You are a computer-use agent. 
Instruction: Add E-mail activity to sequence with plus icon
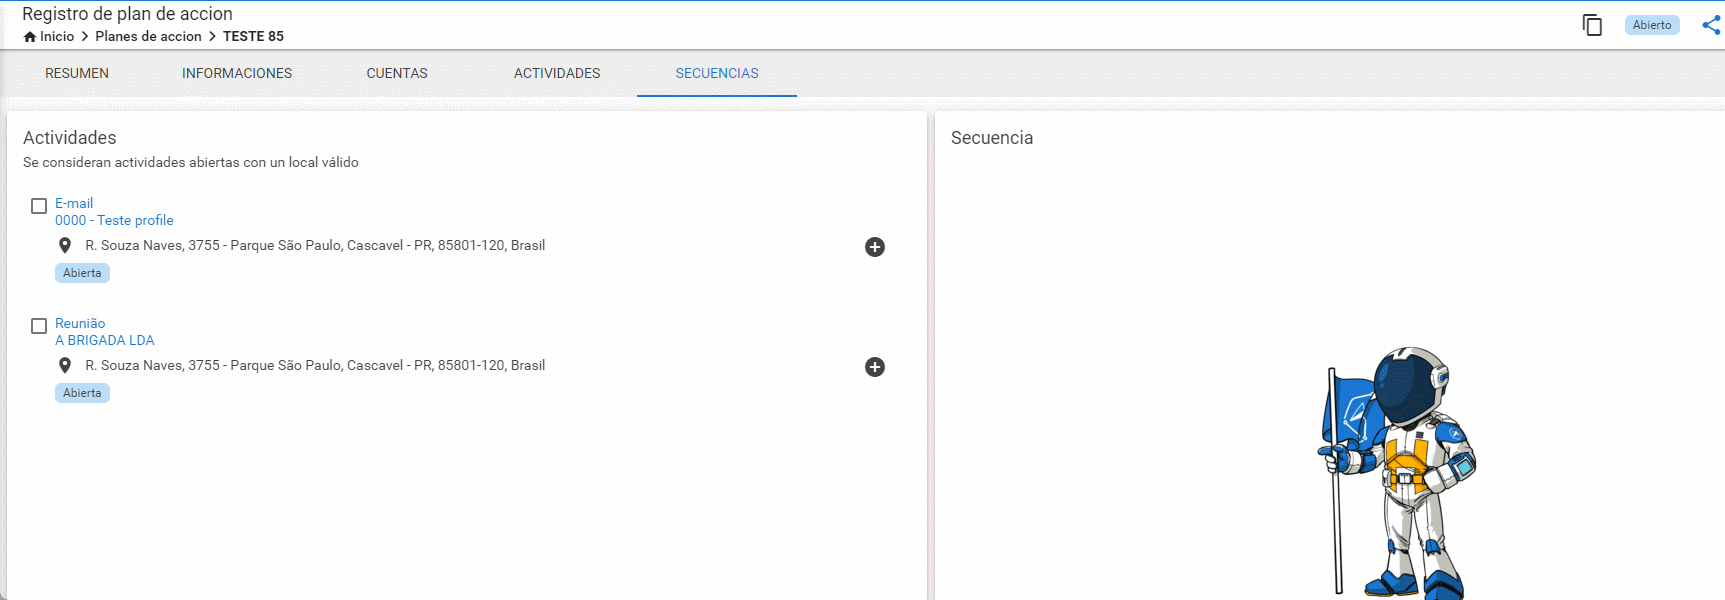coord(875,247)
